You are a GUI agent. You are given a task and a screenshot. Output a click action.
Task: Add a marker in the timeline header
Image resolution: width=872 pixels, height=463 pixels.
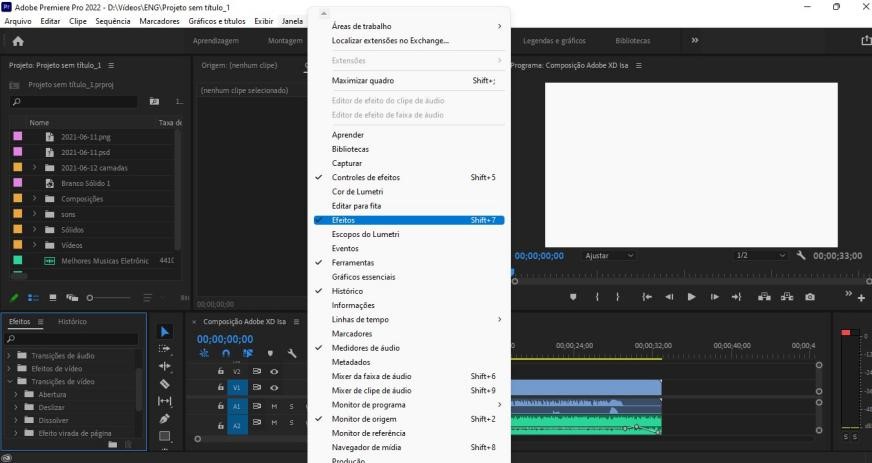click(x=270, y=354)
